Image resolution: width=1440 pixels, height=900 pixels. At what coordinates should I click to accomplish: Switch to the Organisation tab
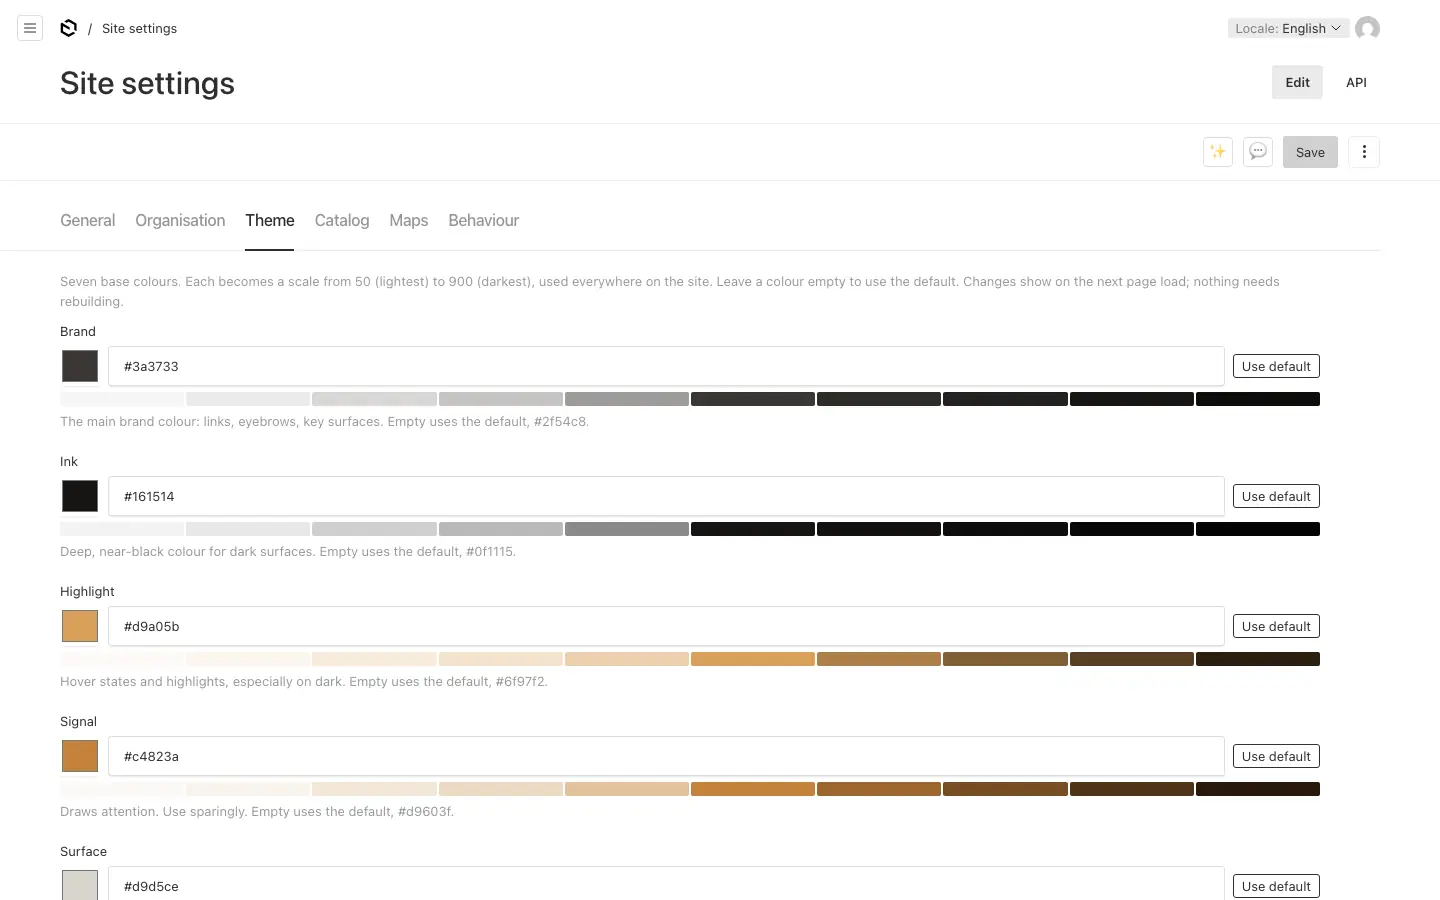(x=180, y=220)
